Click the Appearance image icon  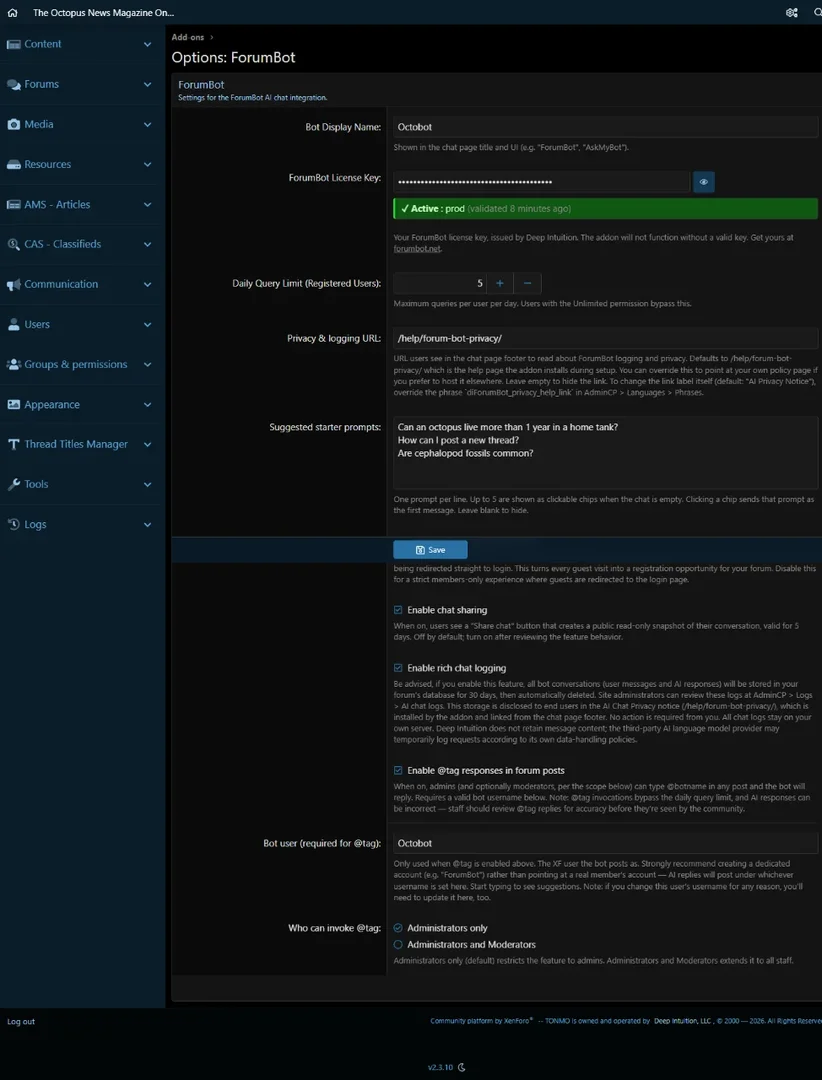click(14, 404)
